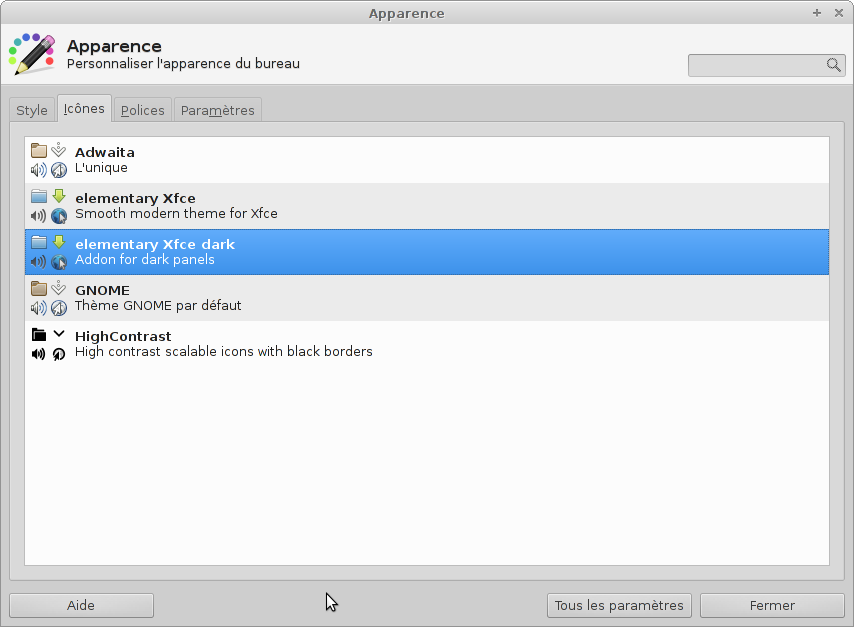
Task: Click the search magnifier icon
Action: pyautogui.click(x=833, y=65)
